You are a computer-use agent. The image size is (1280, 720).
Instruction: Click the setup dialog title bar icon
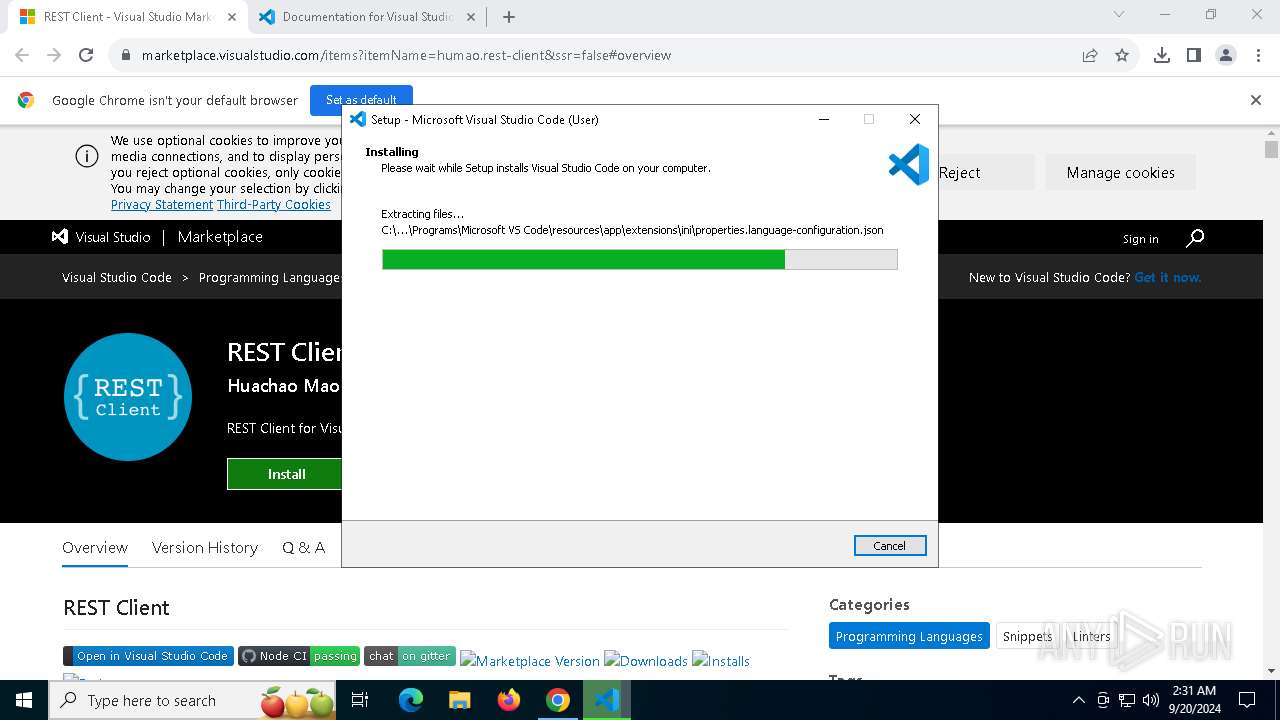click(x=358, y=119)
